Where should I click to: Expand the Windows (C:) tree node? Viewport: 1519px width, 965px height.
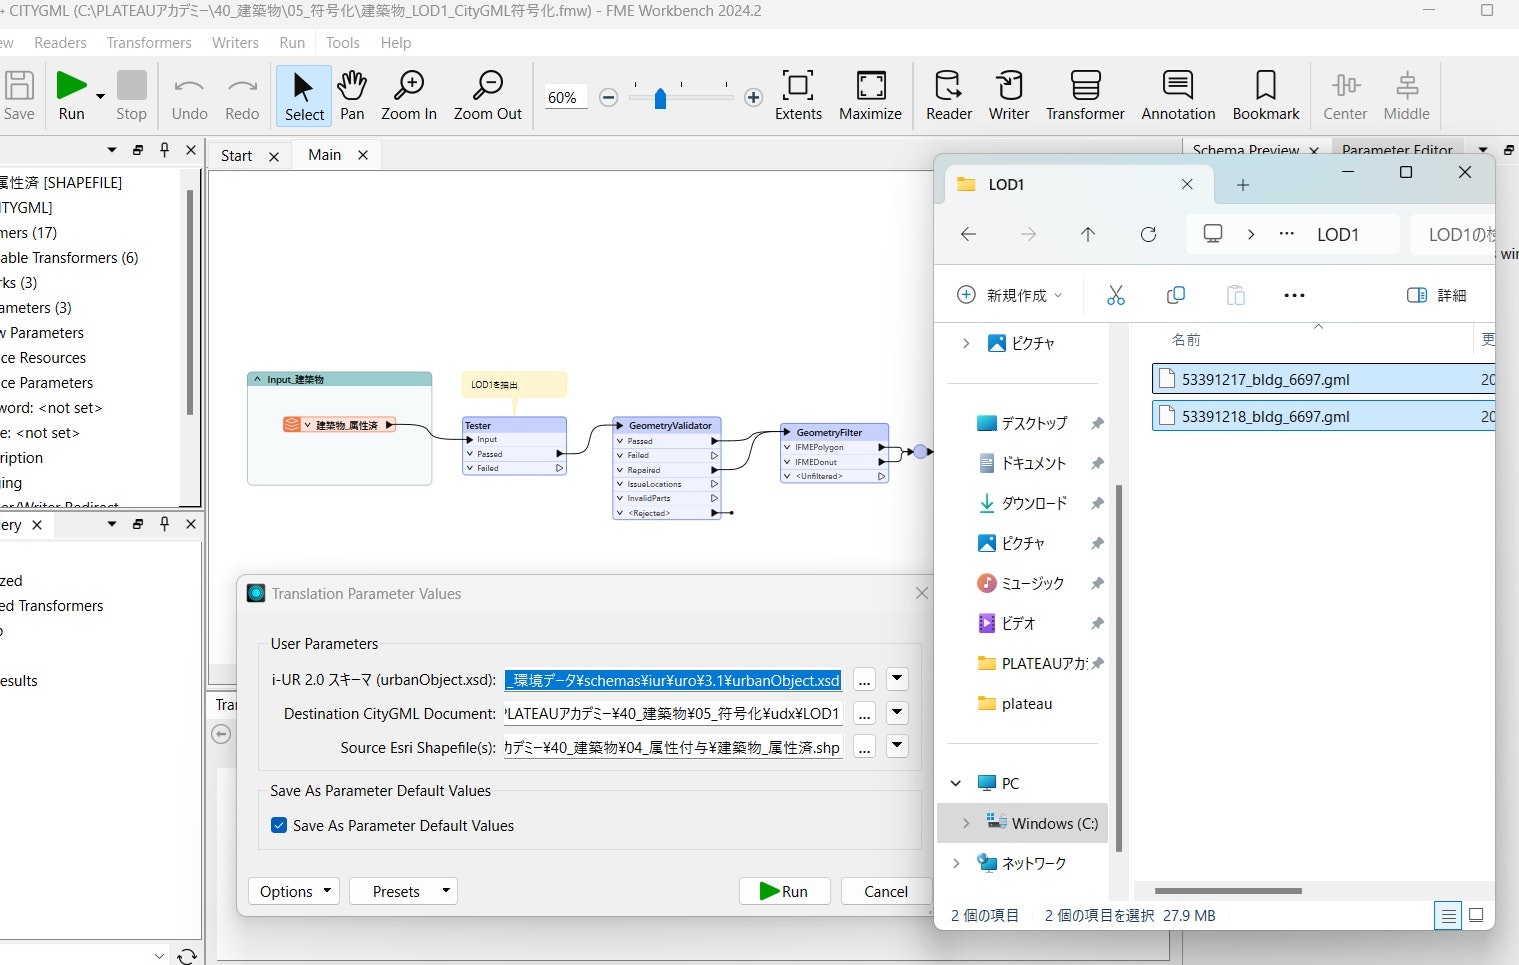pos(966,823)
